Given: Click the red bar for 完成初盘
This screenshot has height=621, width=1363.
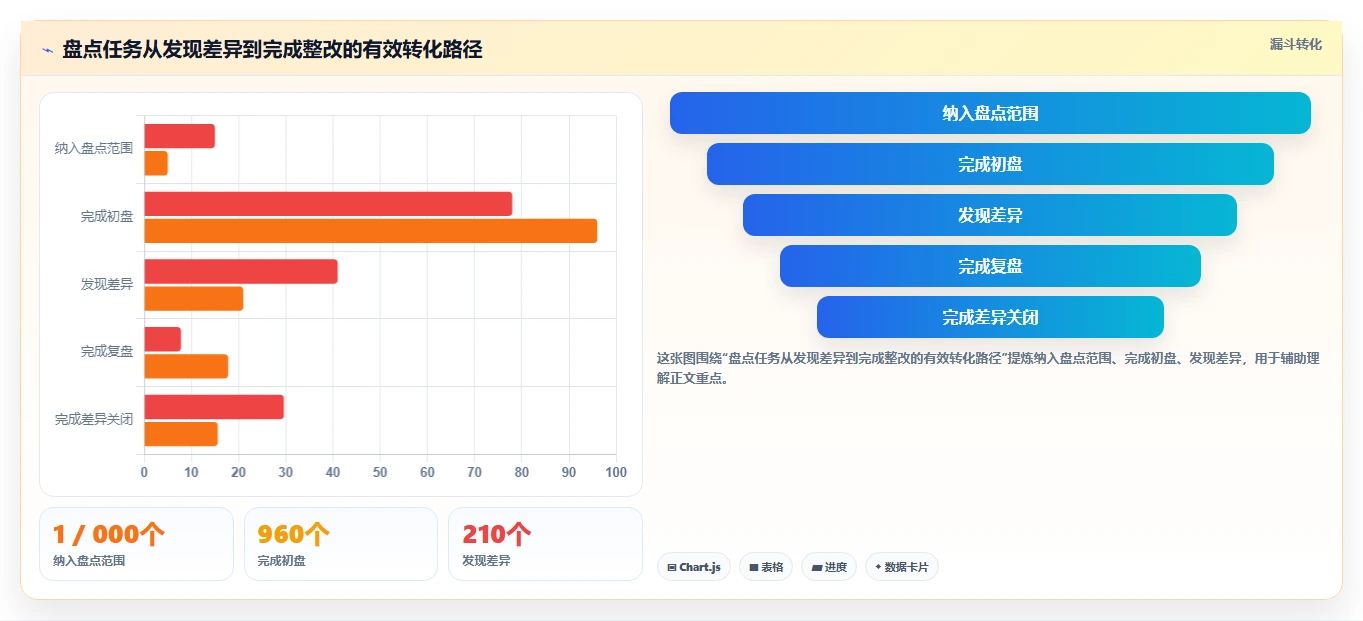Looking at the screenshot, I should point(328,204).
